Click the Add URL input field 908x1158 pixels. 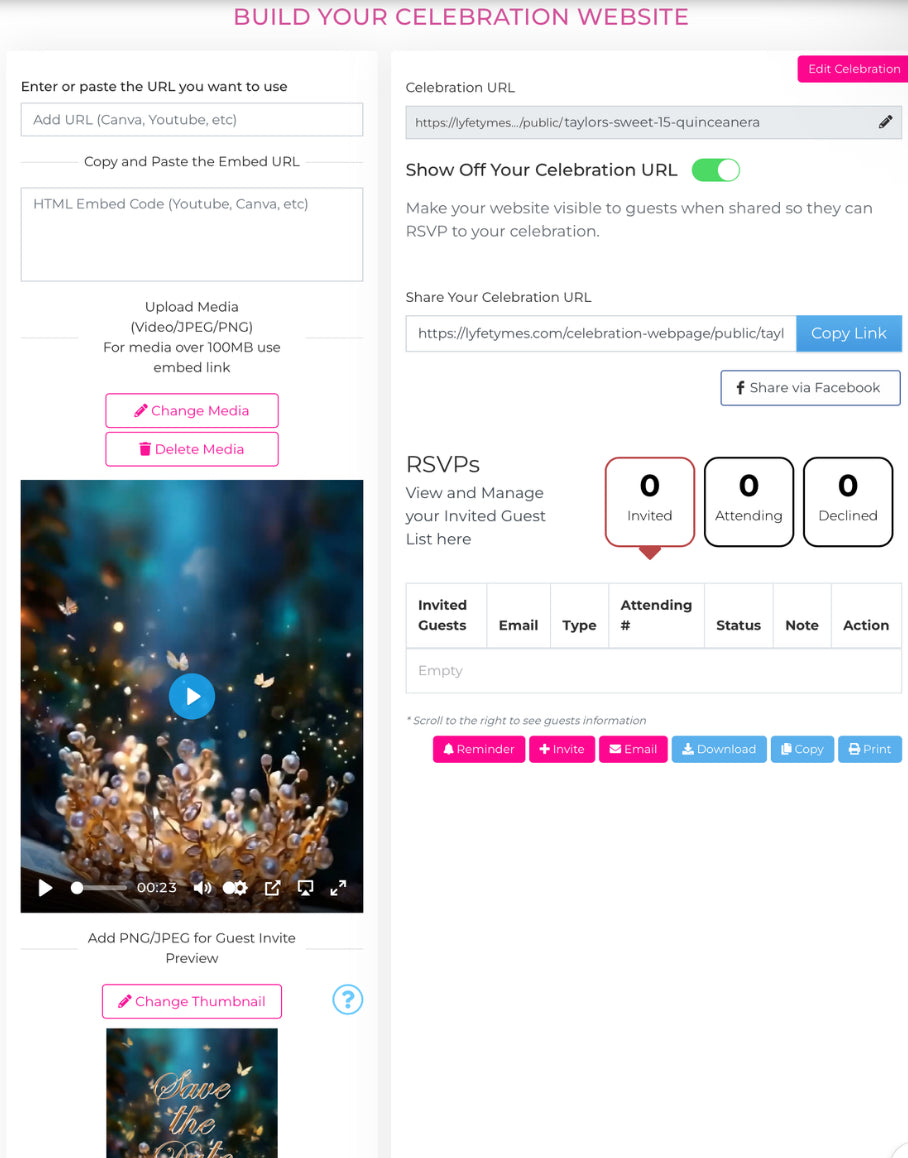pos(192,120)
